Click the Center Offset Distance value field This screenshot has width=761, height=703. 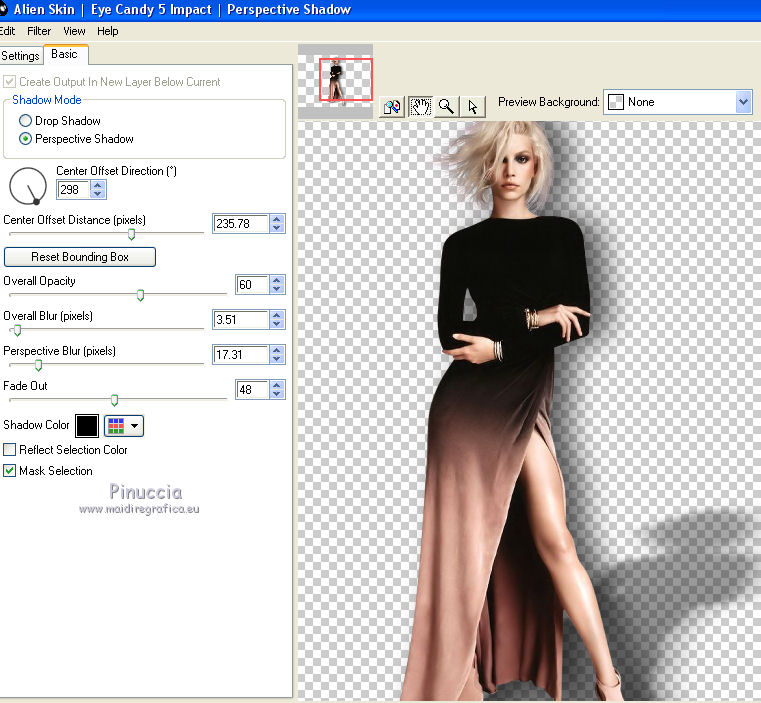pyautogui.click(x=240, y=224)
